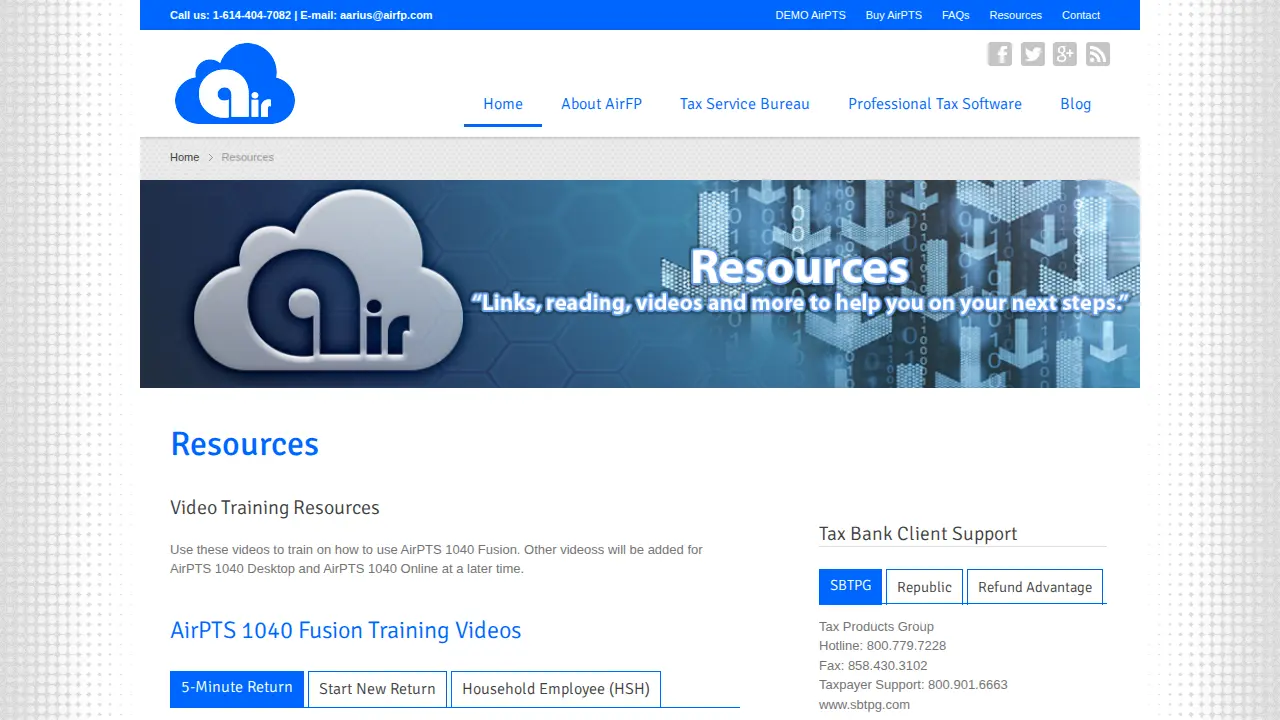Go to DEMO AirPTS link

[811, 15]
